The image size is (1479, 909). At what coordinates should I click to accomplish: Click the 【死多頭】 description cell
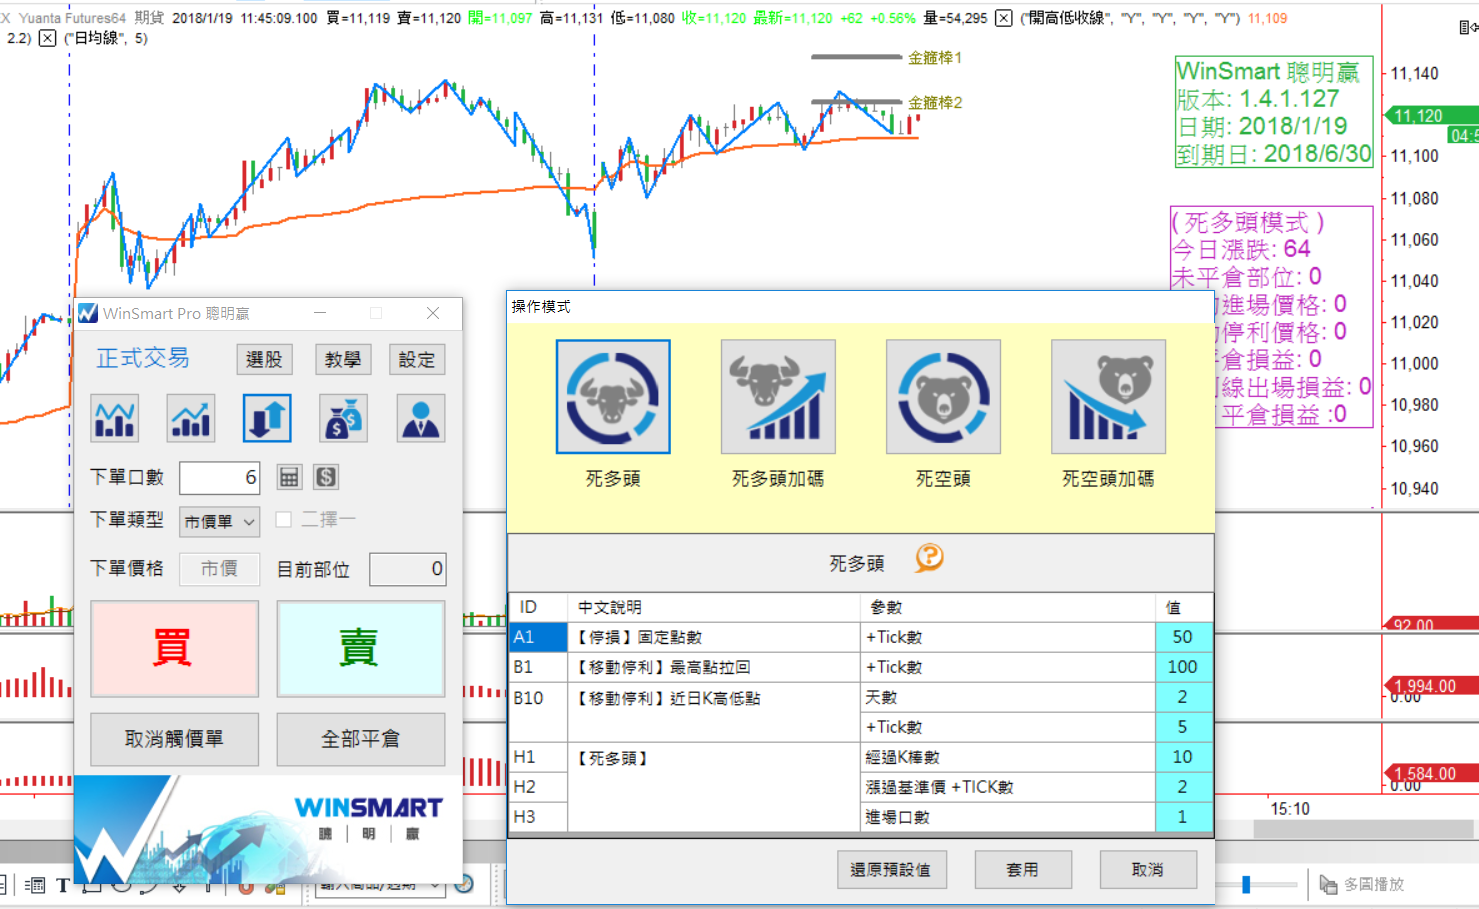(714, 787)
